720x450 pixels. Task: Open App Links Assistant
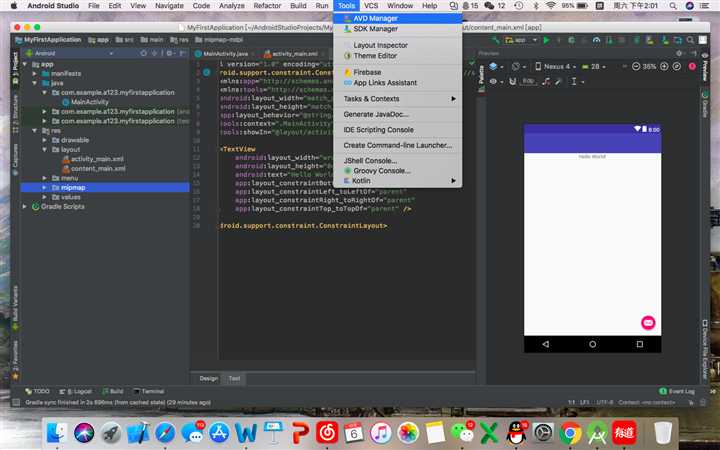tap(397, 83)
